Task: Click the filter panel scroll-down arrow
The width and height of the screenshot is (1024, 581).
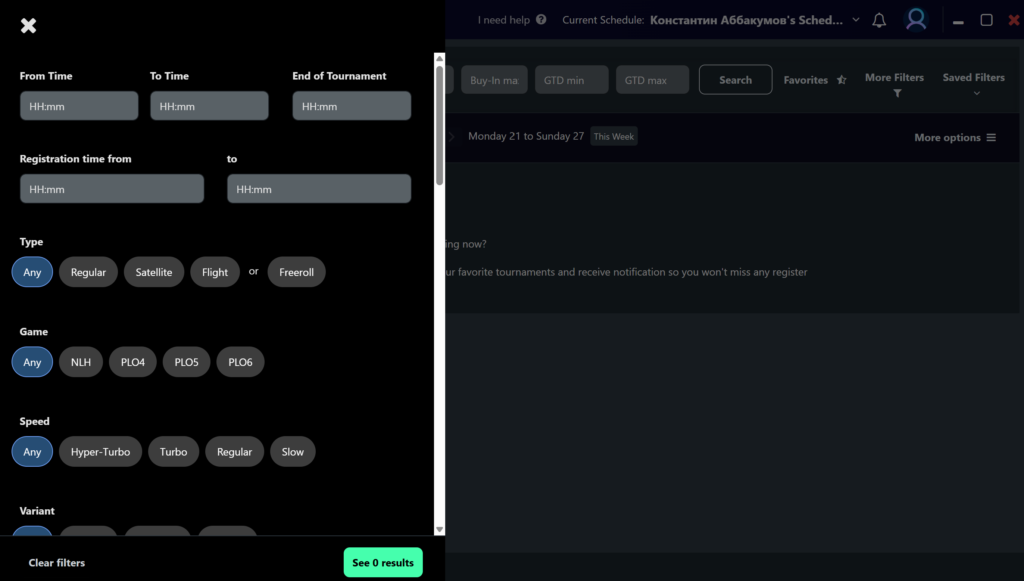Action: pyautogui.click(x=440, y=529)
